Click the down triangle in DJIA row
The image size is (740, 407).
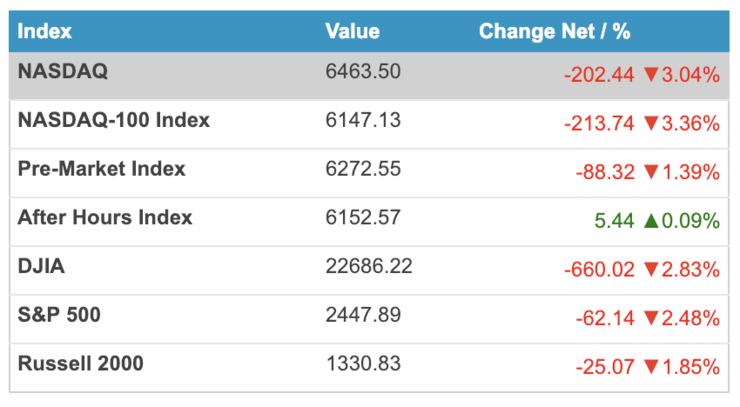click(651, 270)
